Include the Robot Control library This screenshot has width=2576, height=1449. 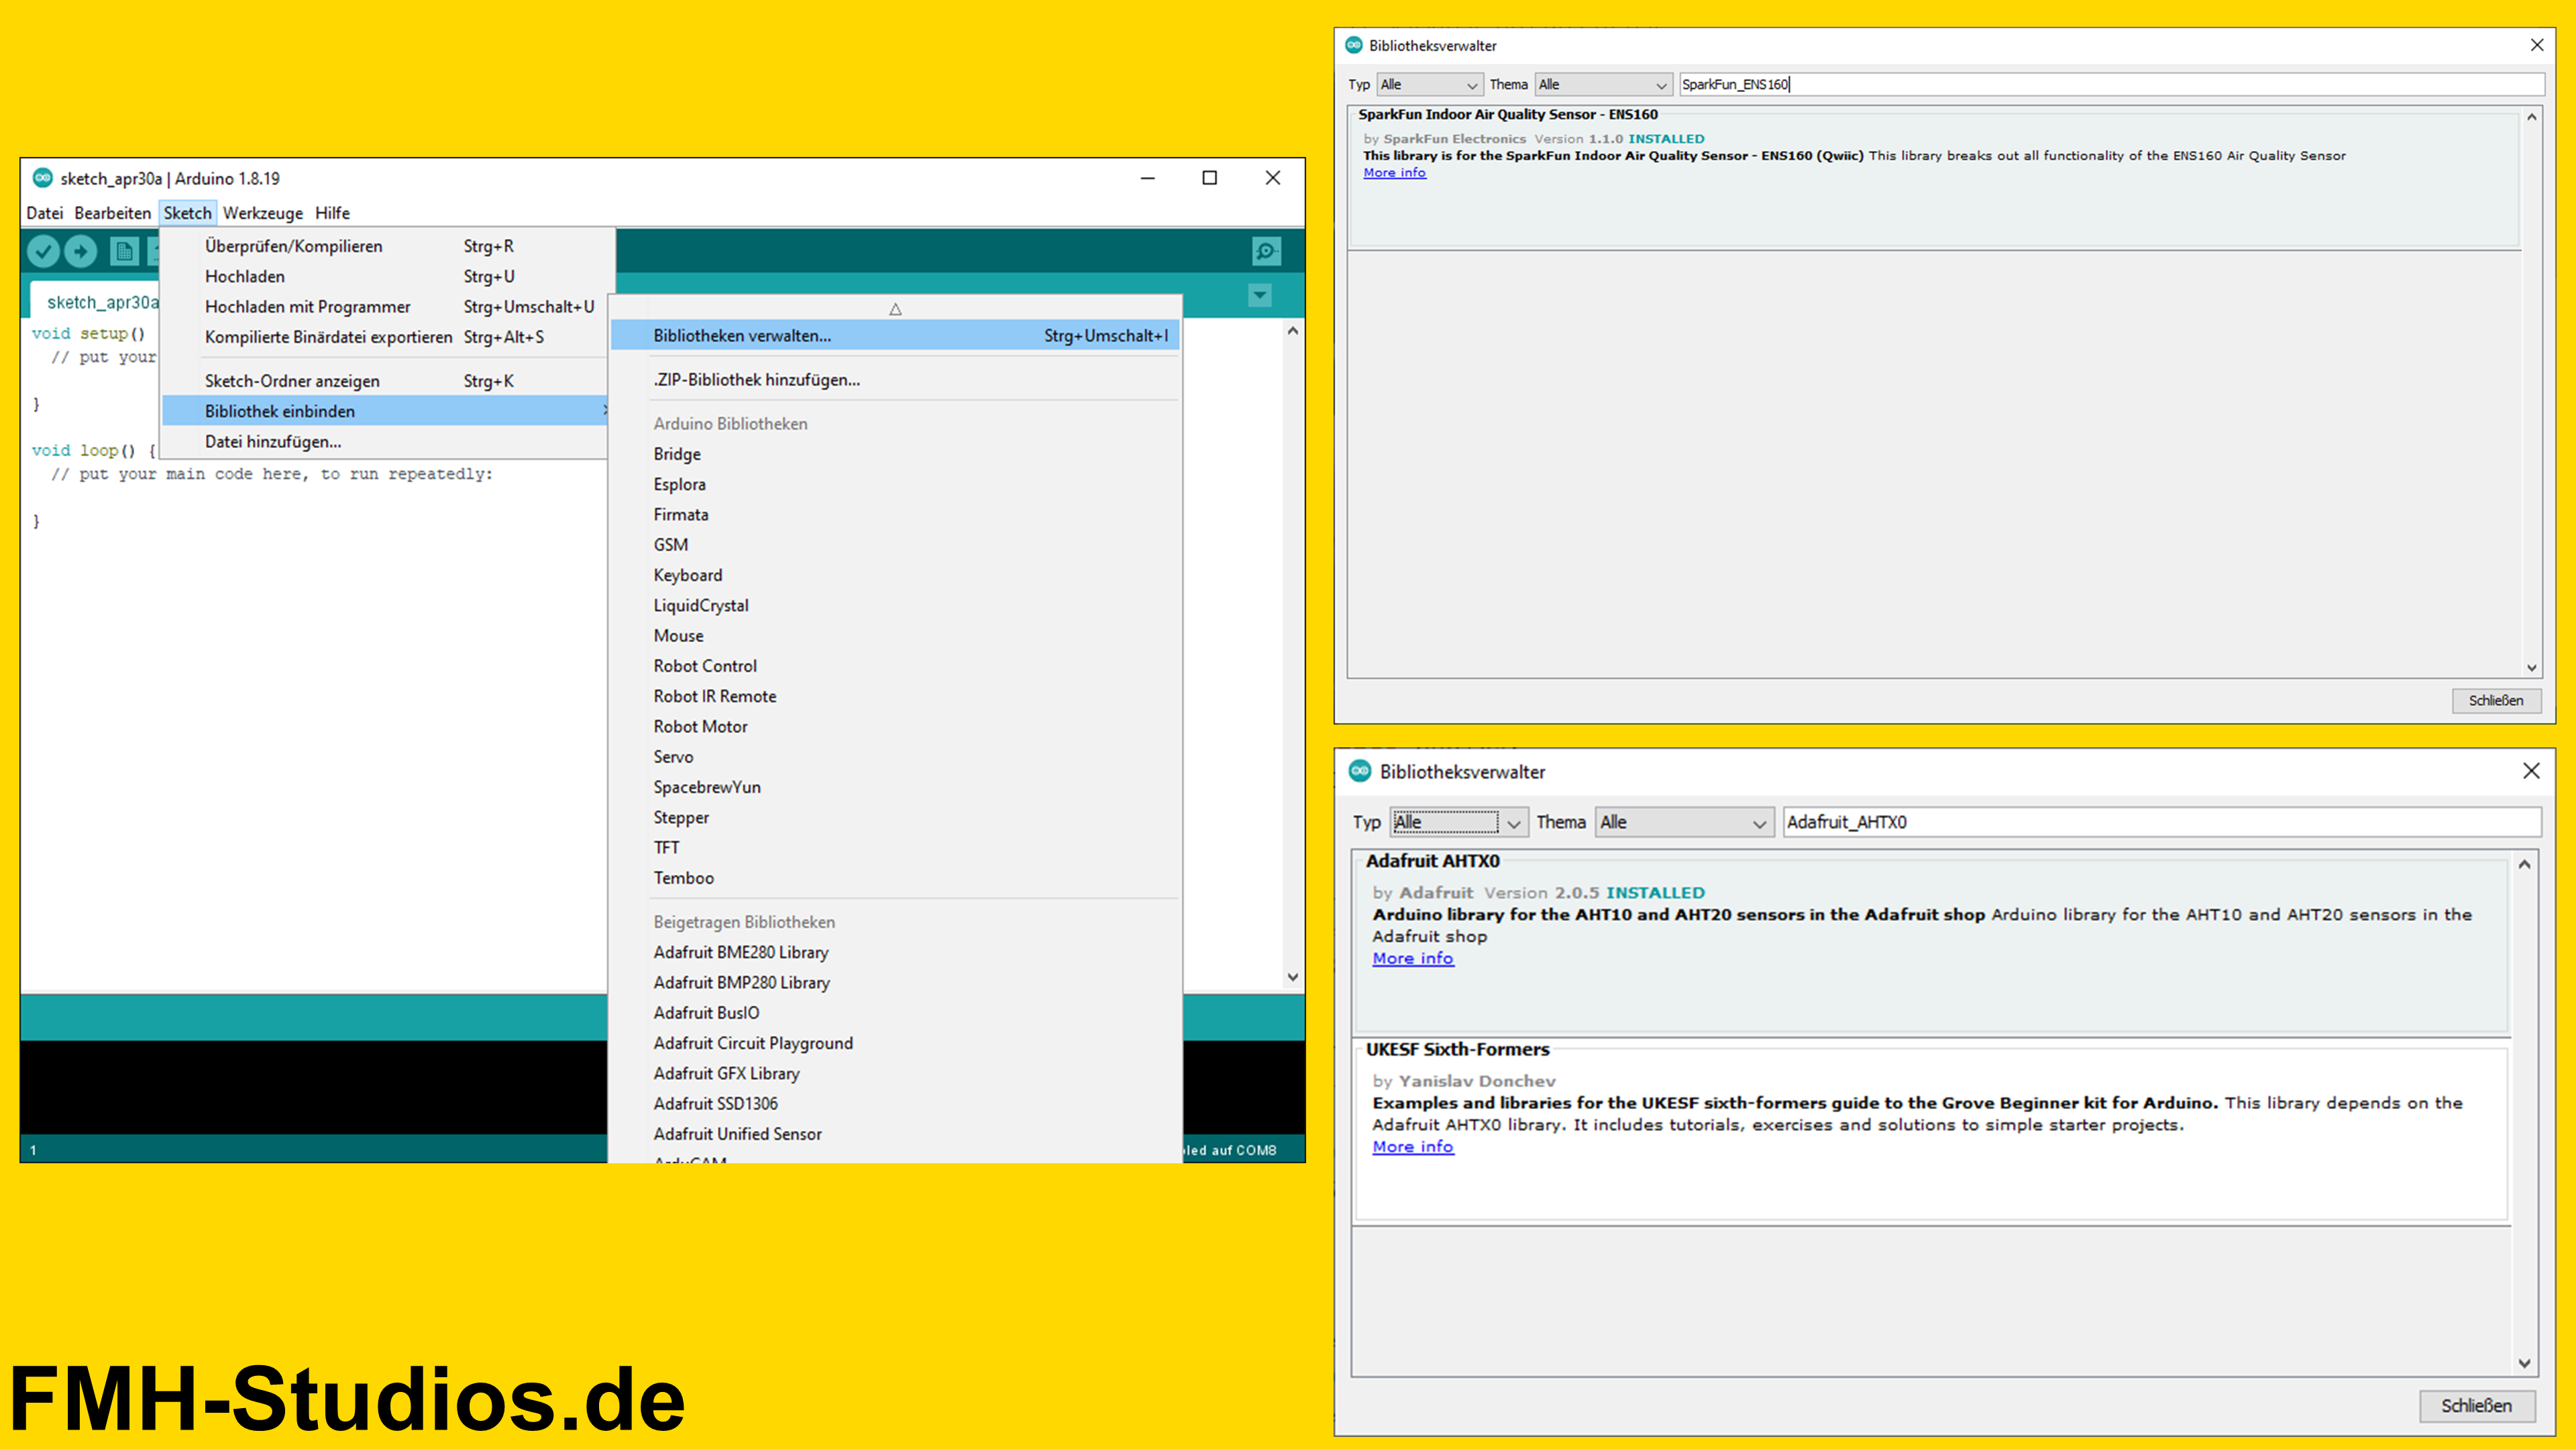pyautogui.click(x=895, y=666)
